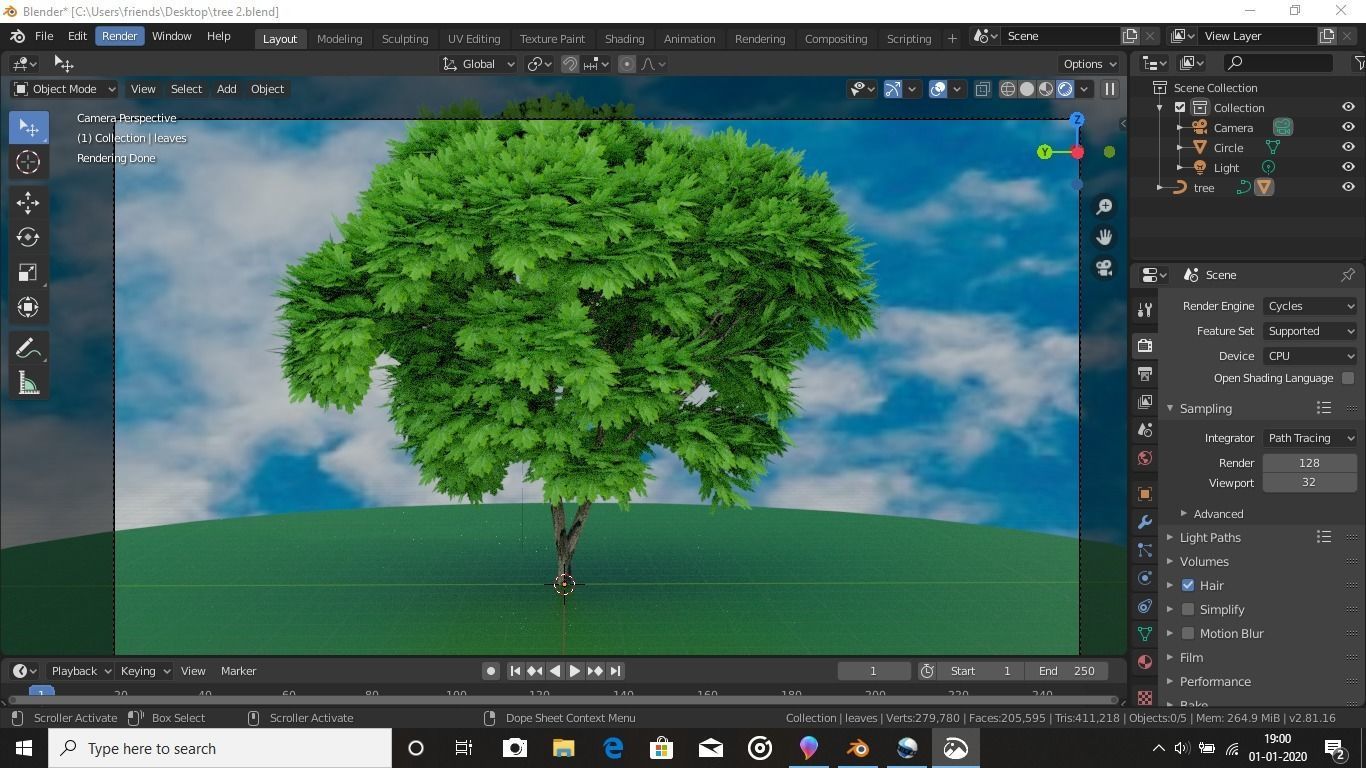
Task: Jump to the timeline end frame
Action: pos(616,671)
